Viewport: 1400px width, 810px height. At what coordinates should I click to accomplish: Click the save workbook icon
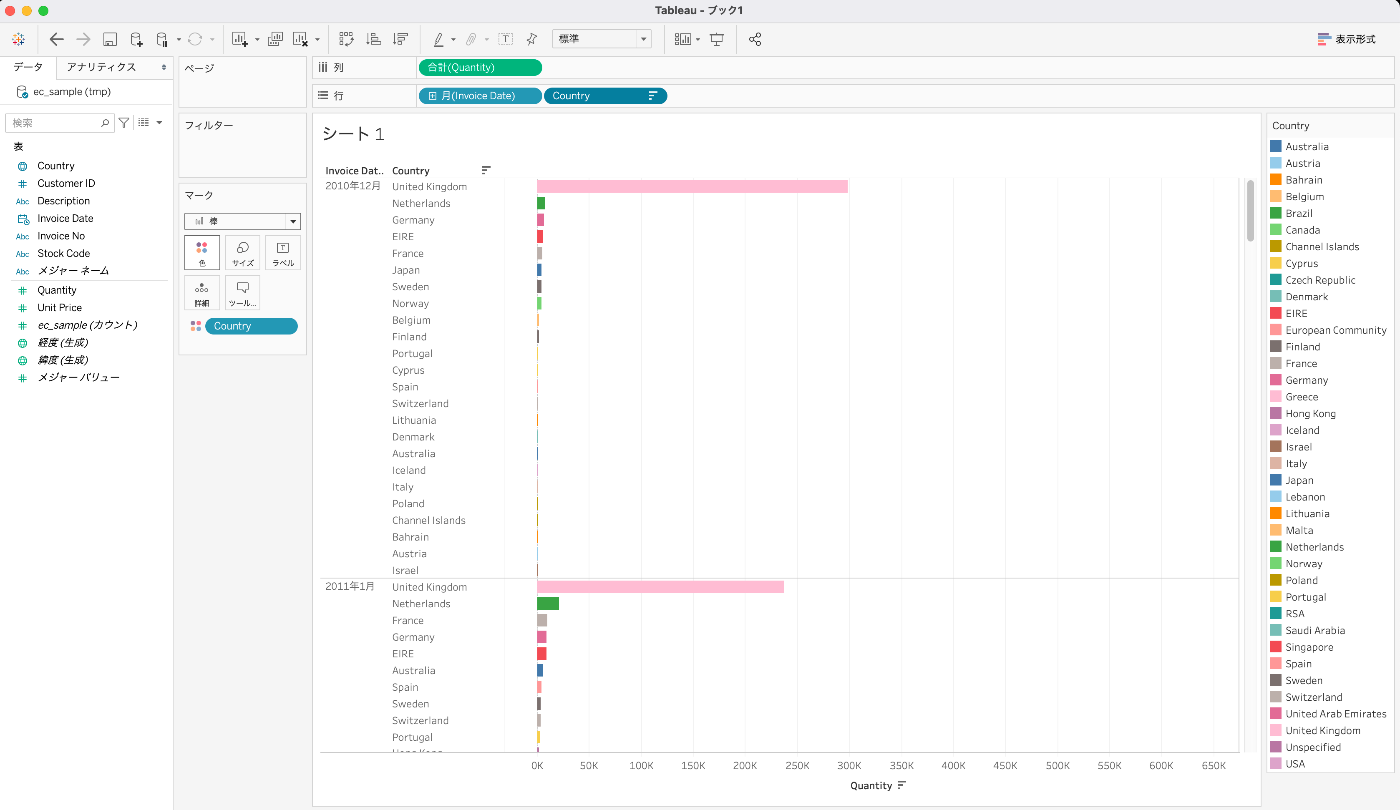(x=110, y=39)
